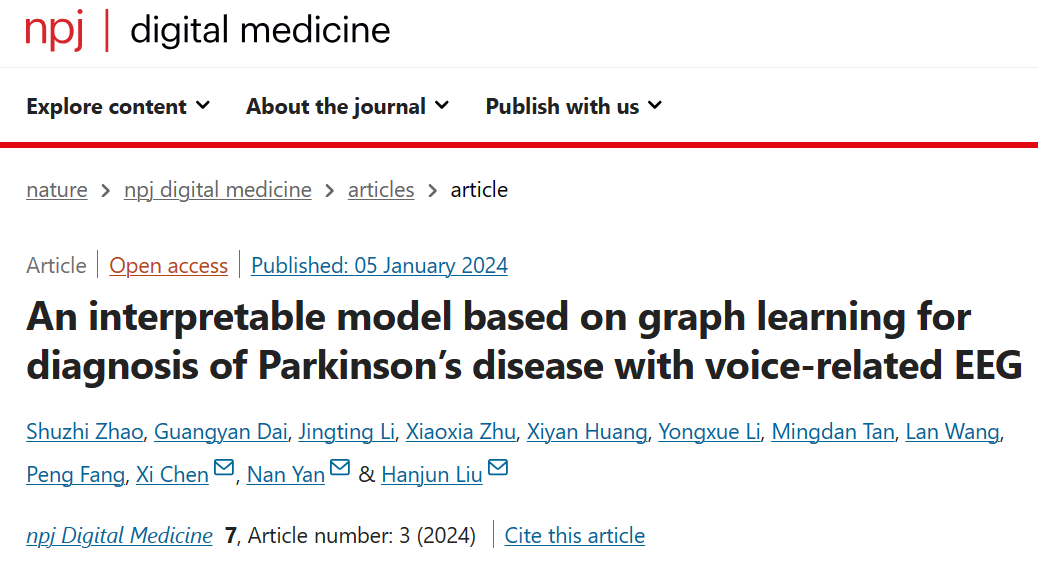The width and height of the screenshot is (1038, 564).
Task: Open the npj Digital Medicine journal citation link
Action: point(119,536)
